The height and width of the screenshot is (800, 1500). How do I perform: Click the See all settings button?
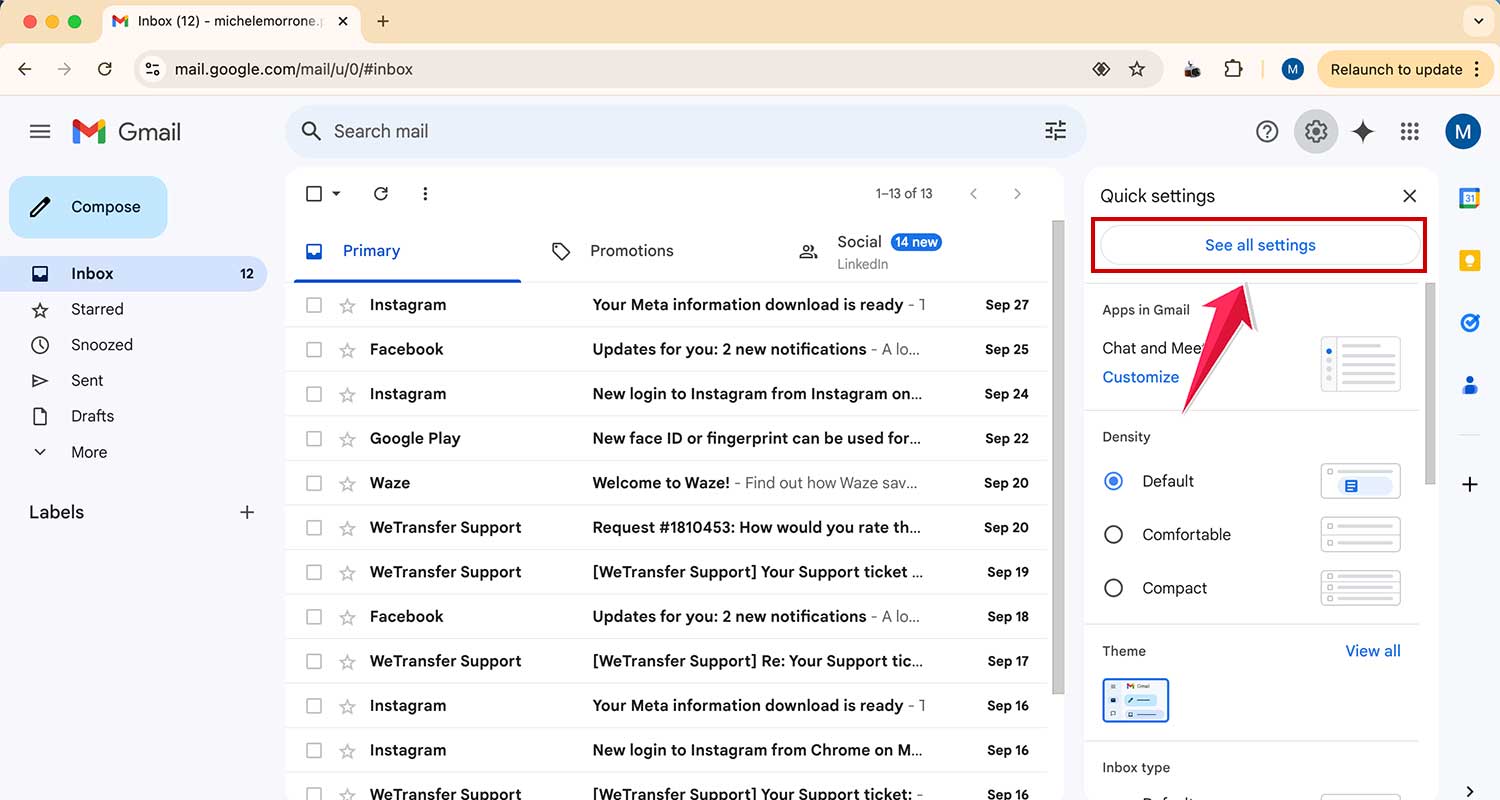(x=1259, y=245)
